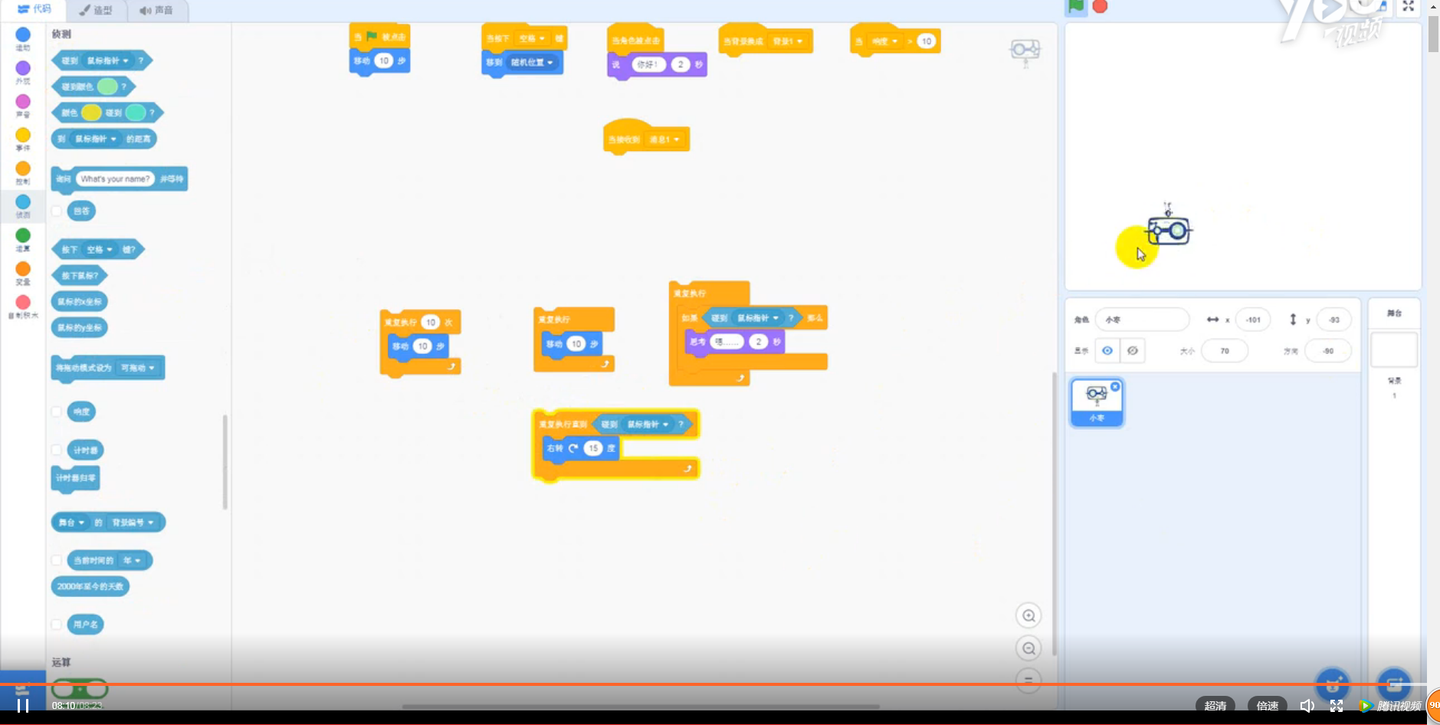The height and width of the screenshot is (725, 1440).
Task: Hide the sprite with the crossed-eye icon
Action: [x=1132, y=351]
